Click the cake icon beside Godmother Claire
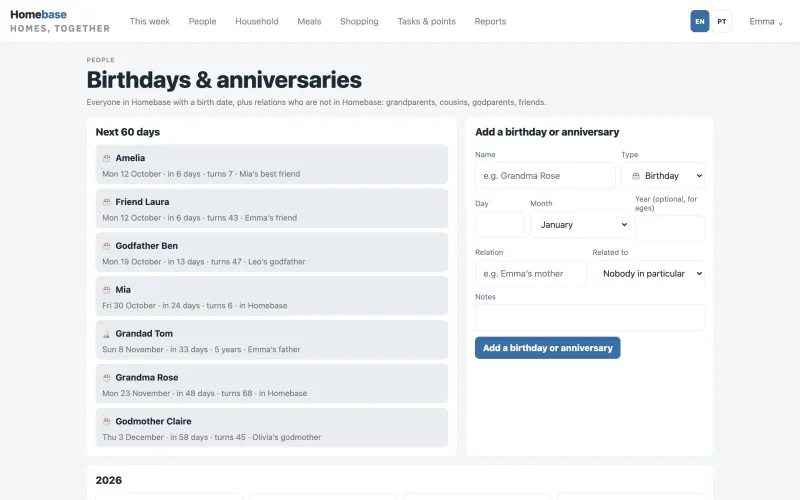Viewport: 800px width, 500px height. (x=107, y=421)
